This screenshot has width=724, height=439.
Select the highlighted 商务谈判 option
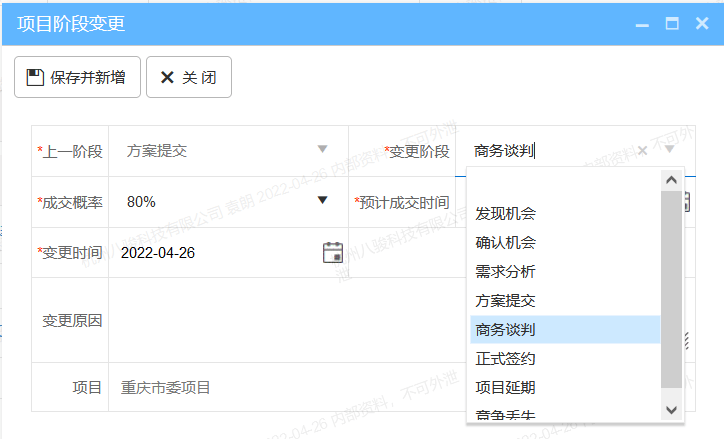coord(505,330)
